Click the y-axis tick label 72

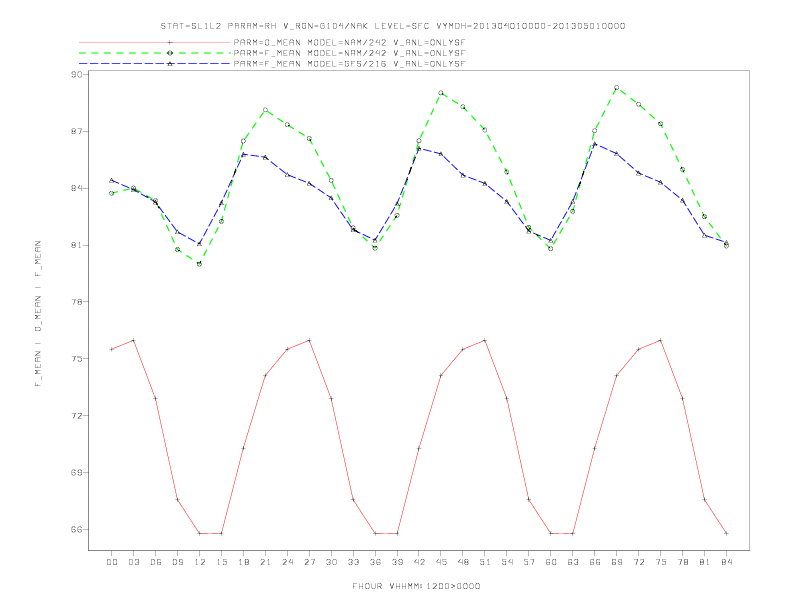click(x=78, y=416)
